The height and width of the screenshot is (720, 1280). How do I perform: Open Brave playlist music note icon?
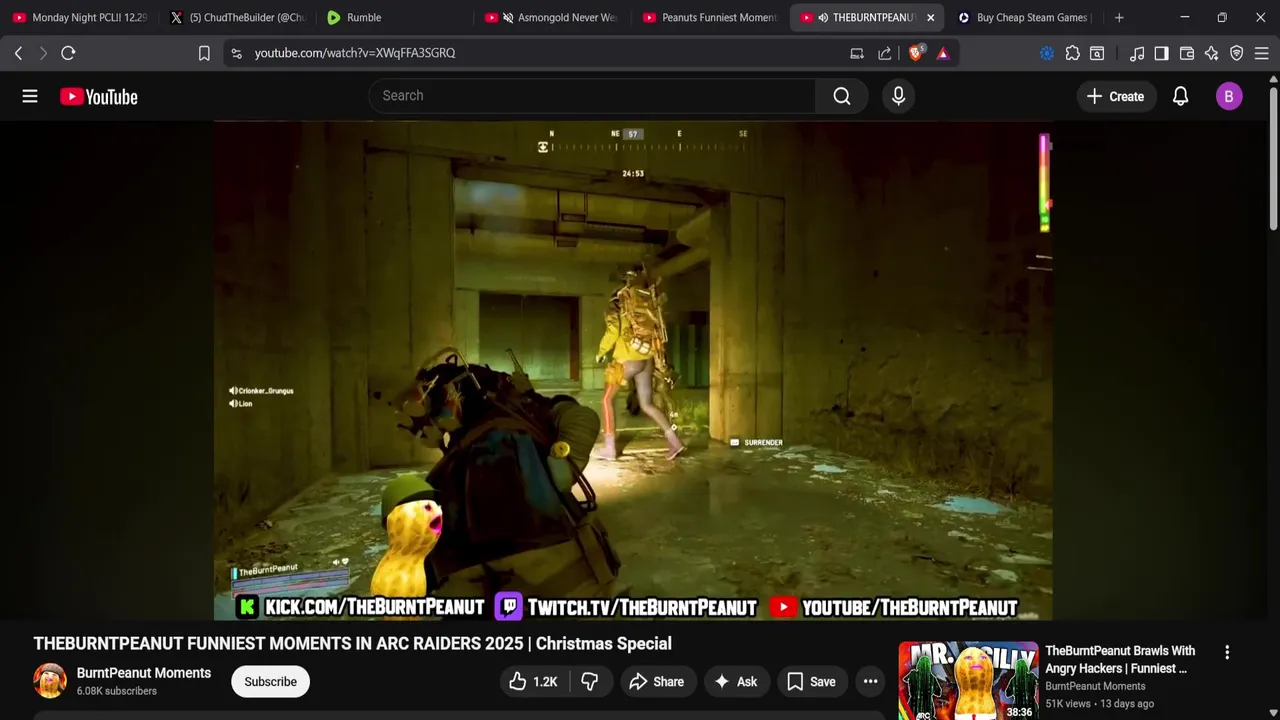(1137, 53)
